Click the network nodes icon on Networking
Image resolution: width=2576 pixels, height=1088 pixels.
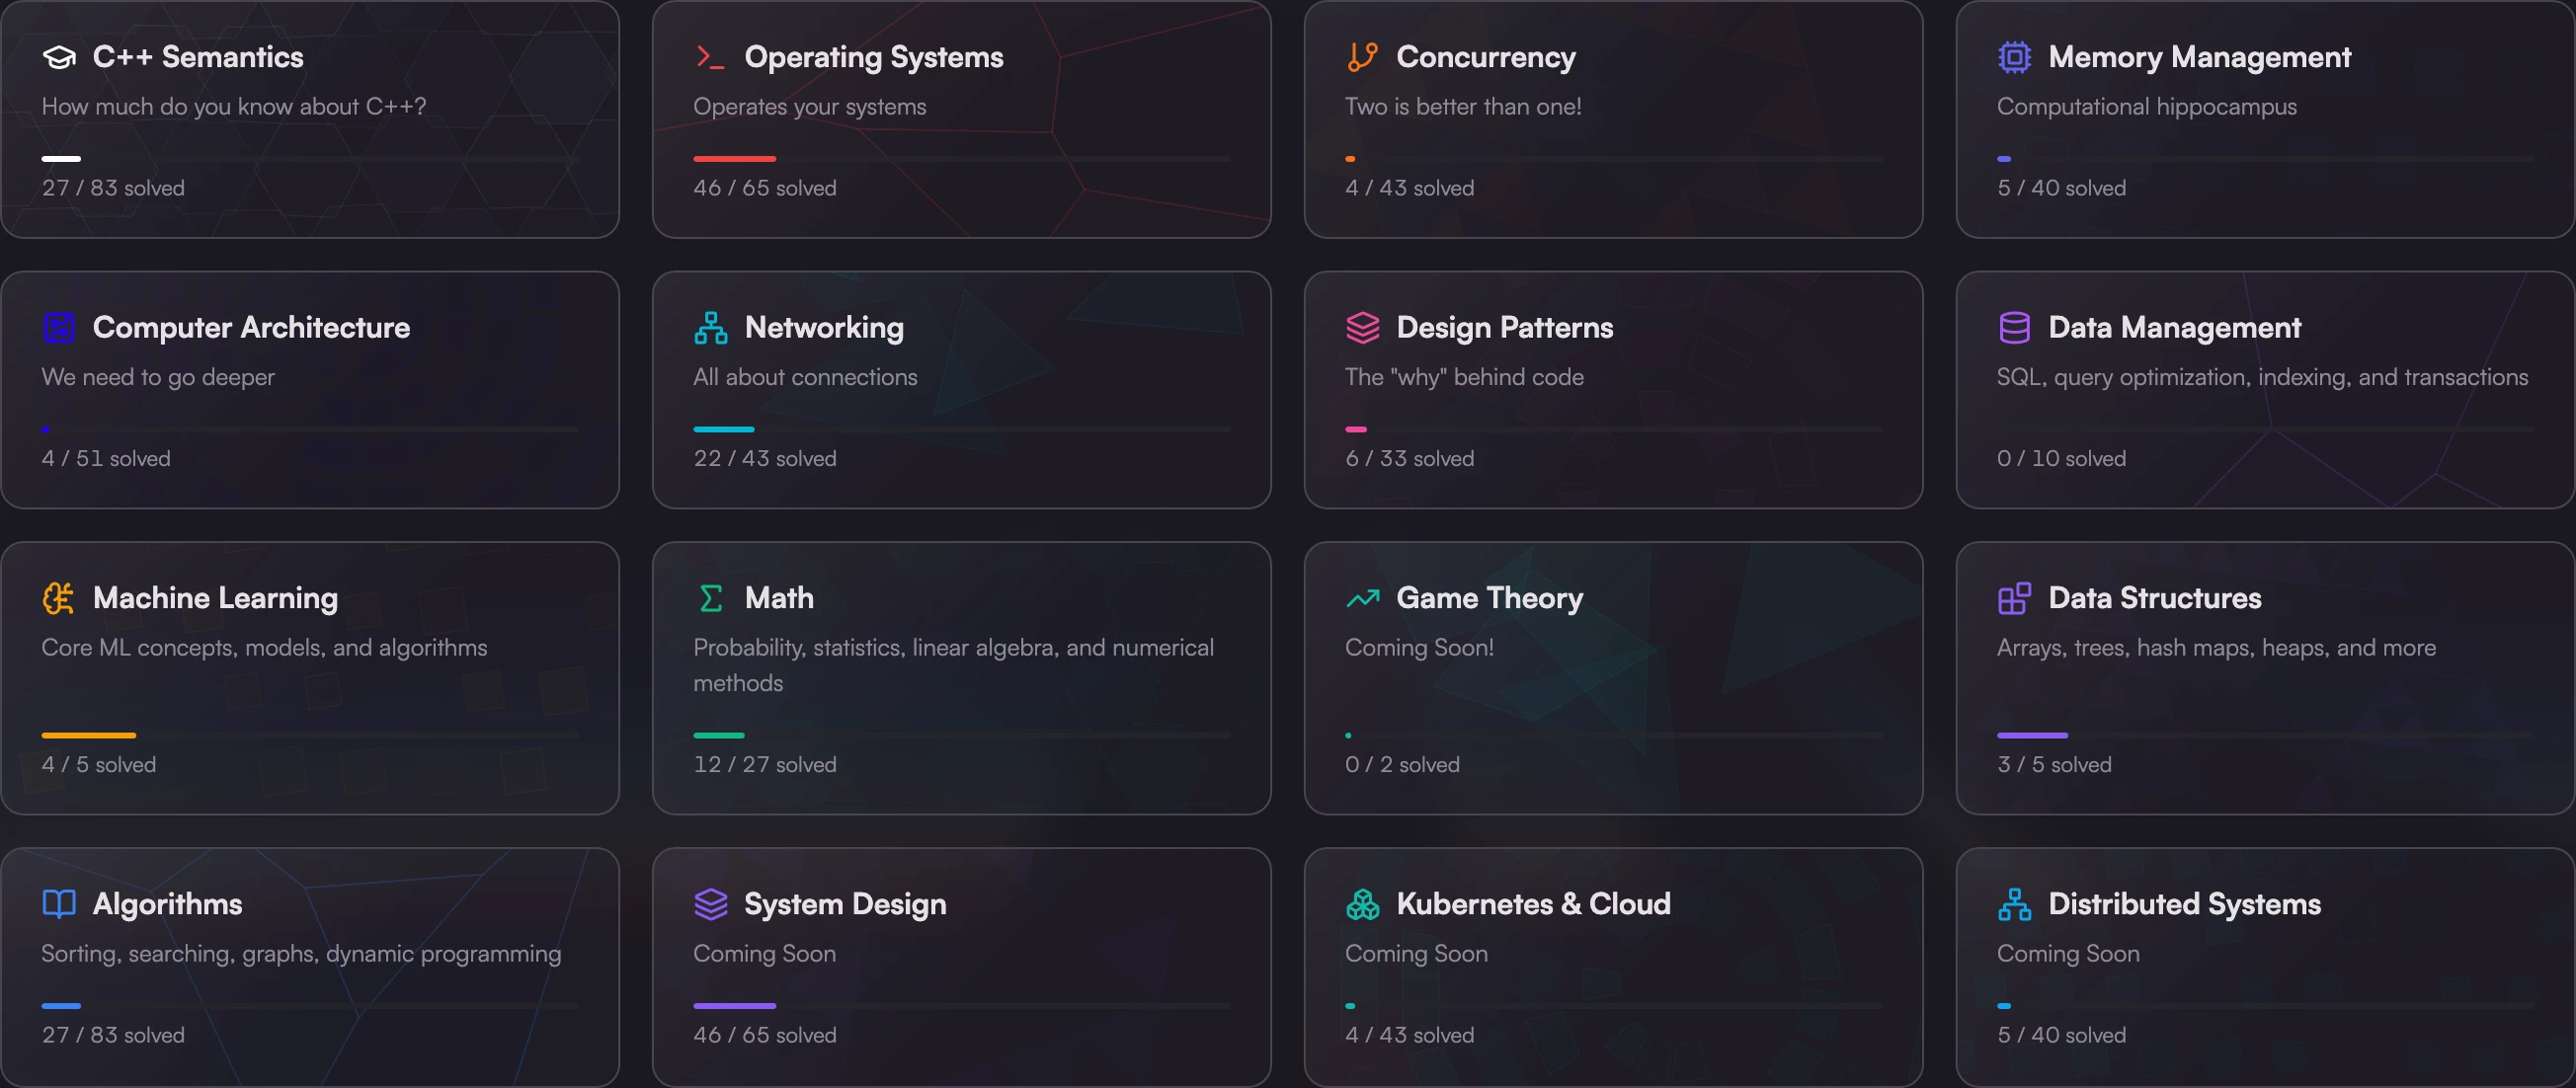(x=710, y=327)
